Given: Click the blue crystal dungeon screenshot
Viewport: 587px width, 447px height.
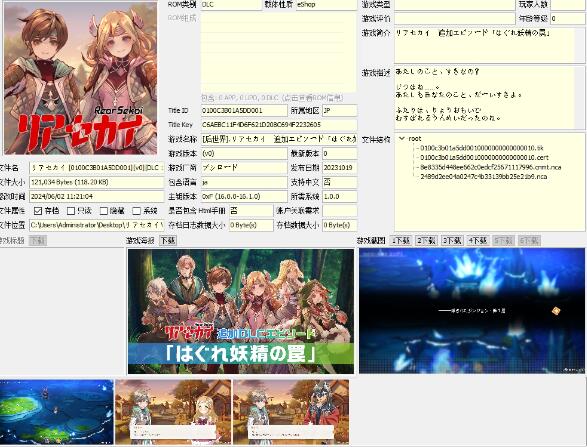Looking at the screenshot, I should point(472,311).
